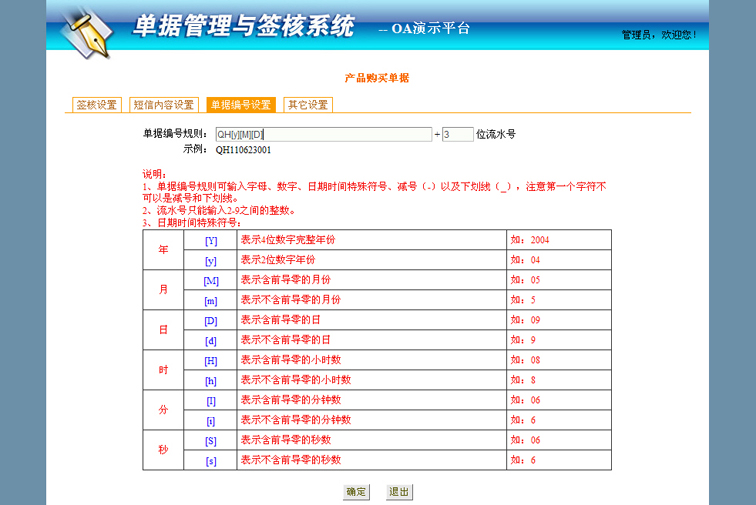Open the 短信内容设置 tab

(163, 105)
